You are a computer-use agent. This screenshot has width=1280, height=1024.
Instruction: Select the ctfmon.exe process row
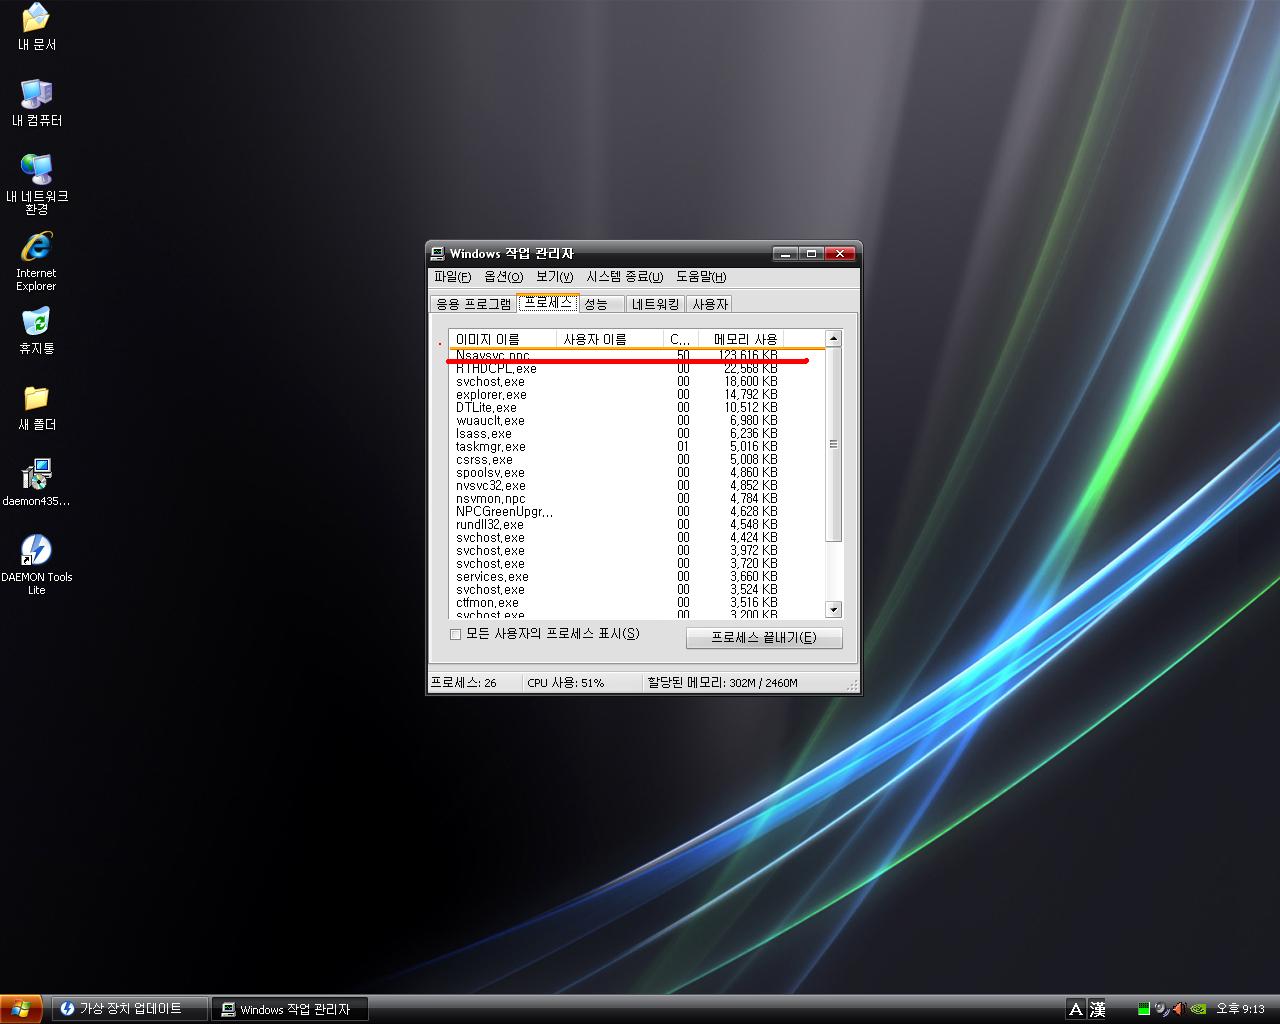636,603
